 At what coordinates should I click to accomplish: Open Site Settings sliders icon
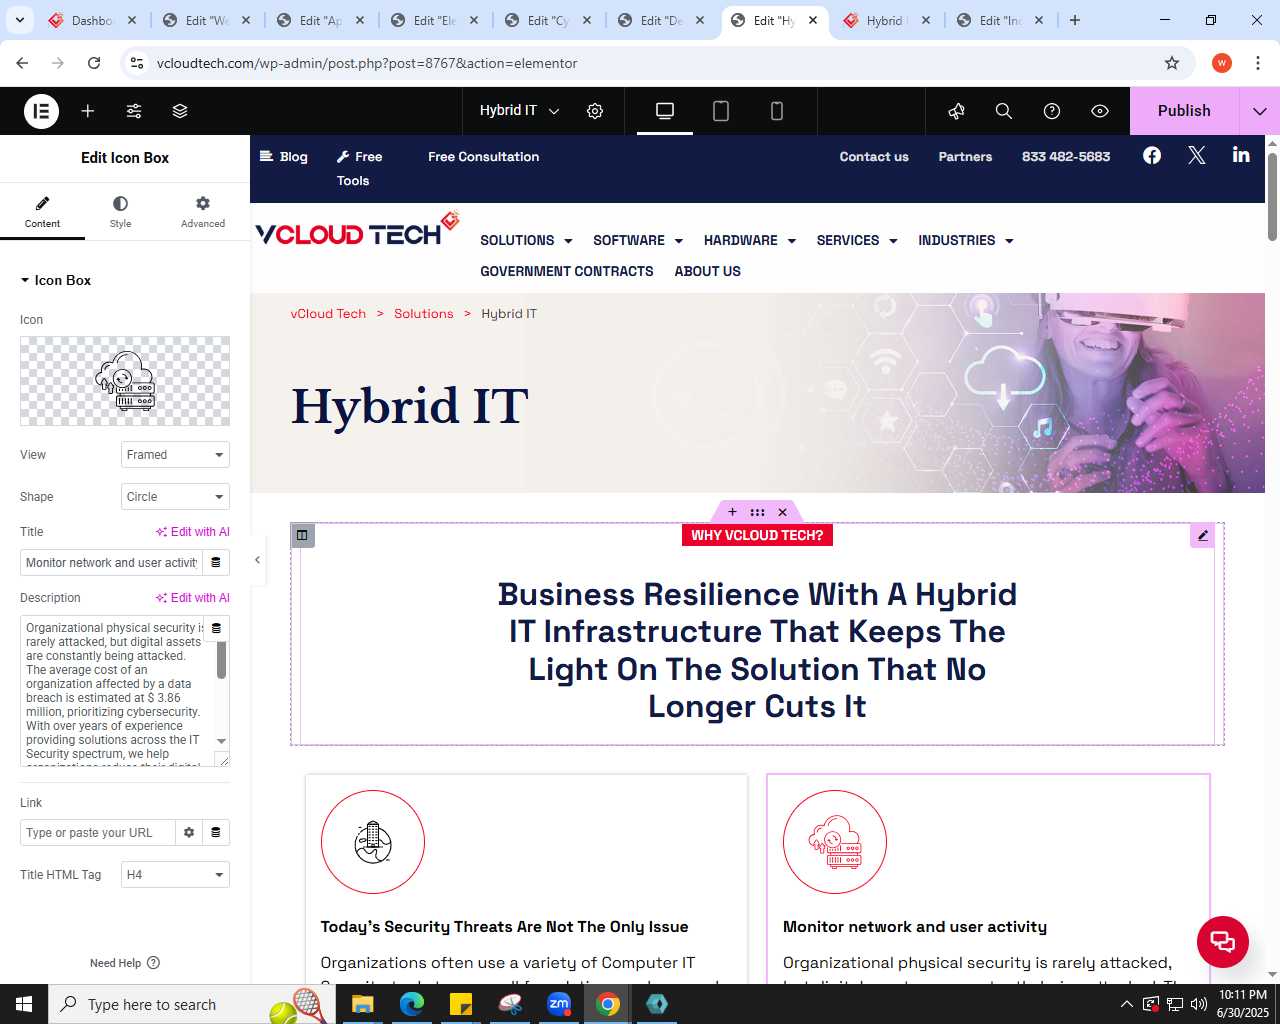(134, 111)
